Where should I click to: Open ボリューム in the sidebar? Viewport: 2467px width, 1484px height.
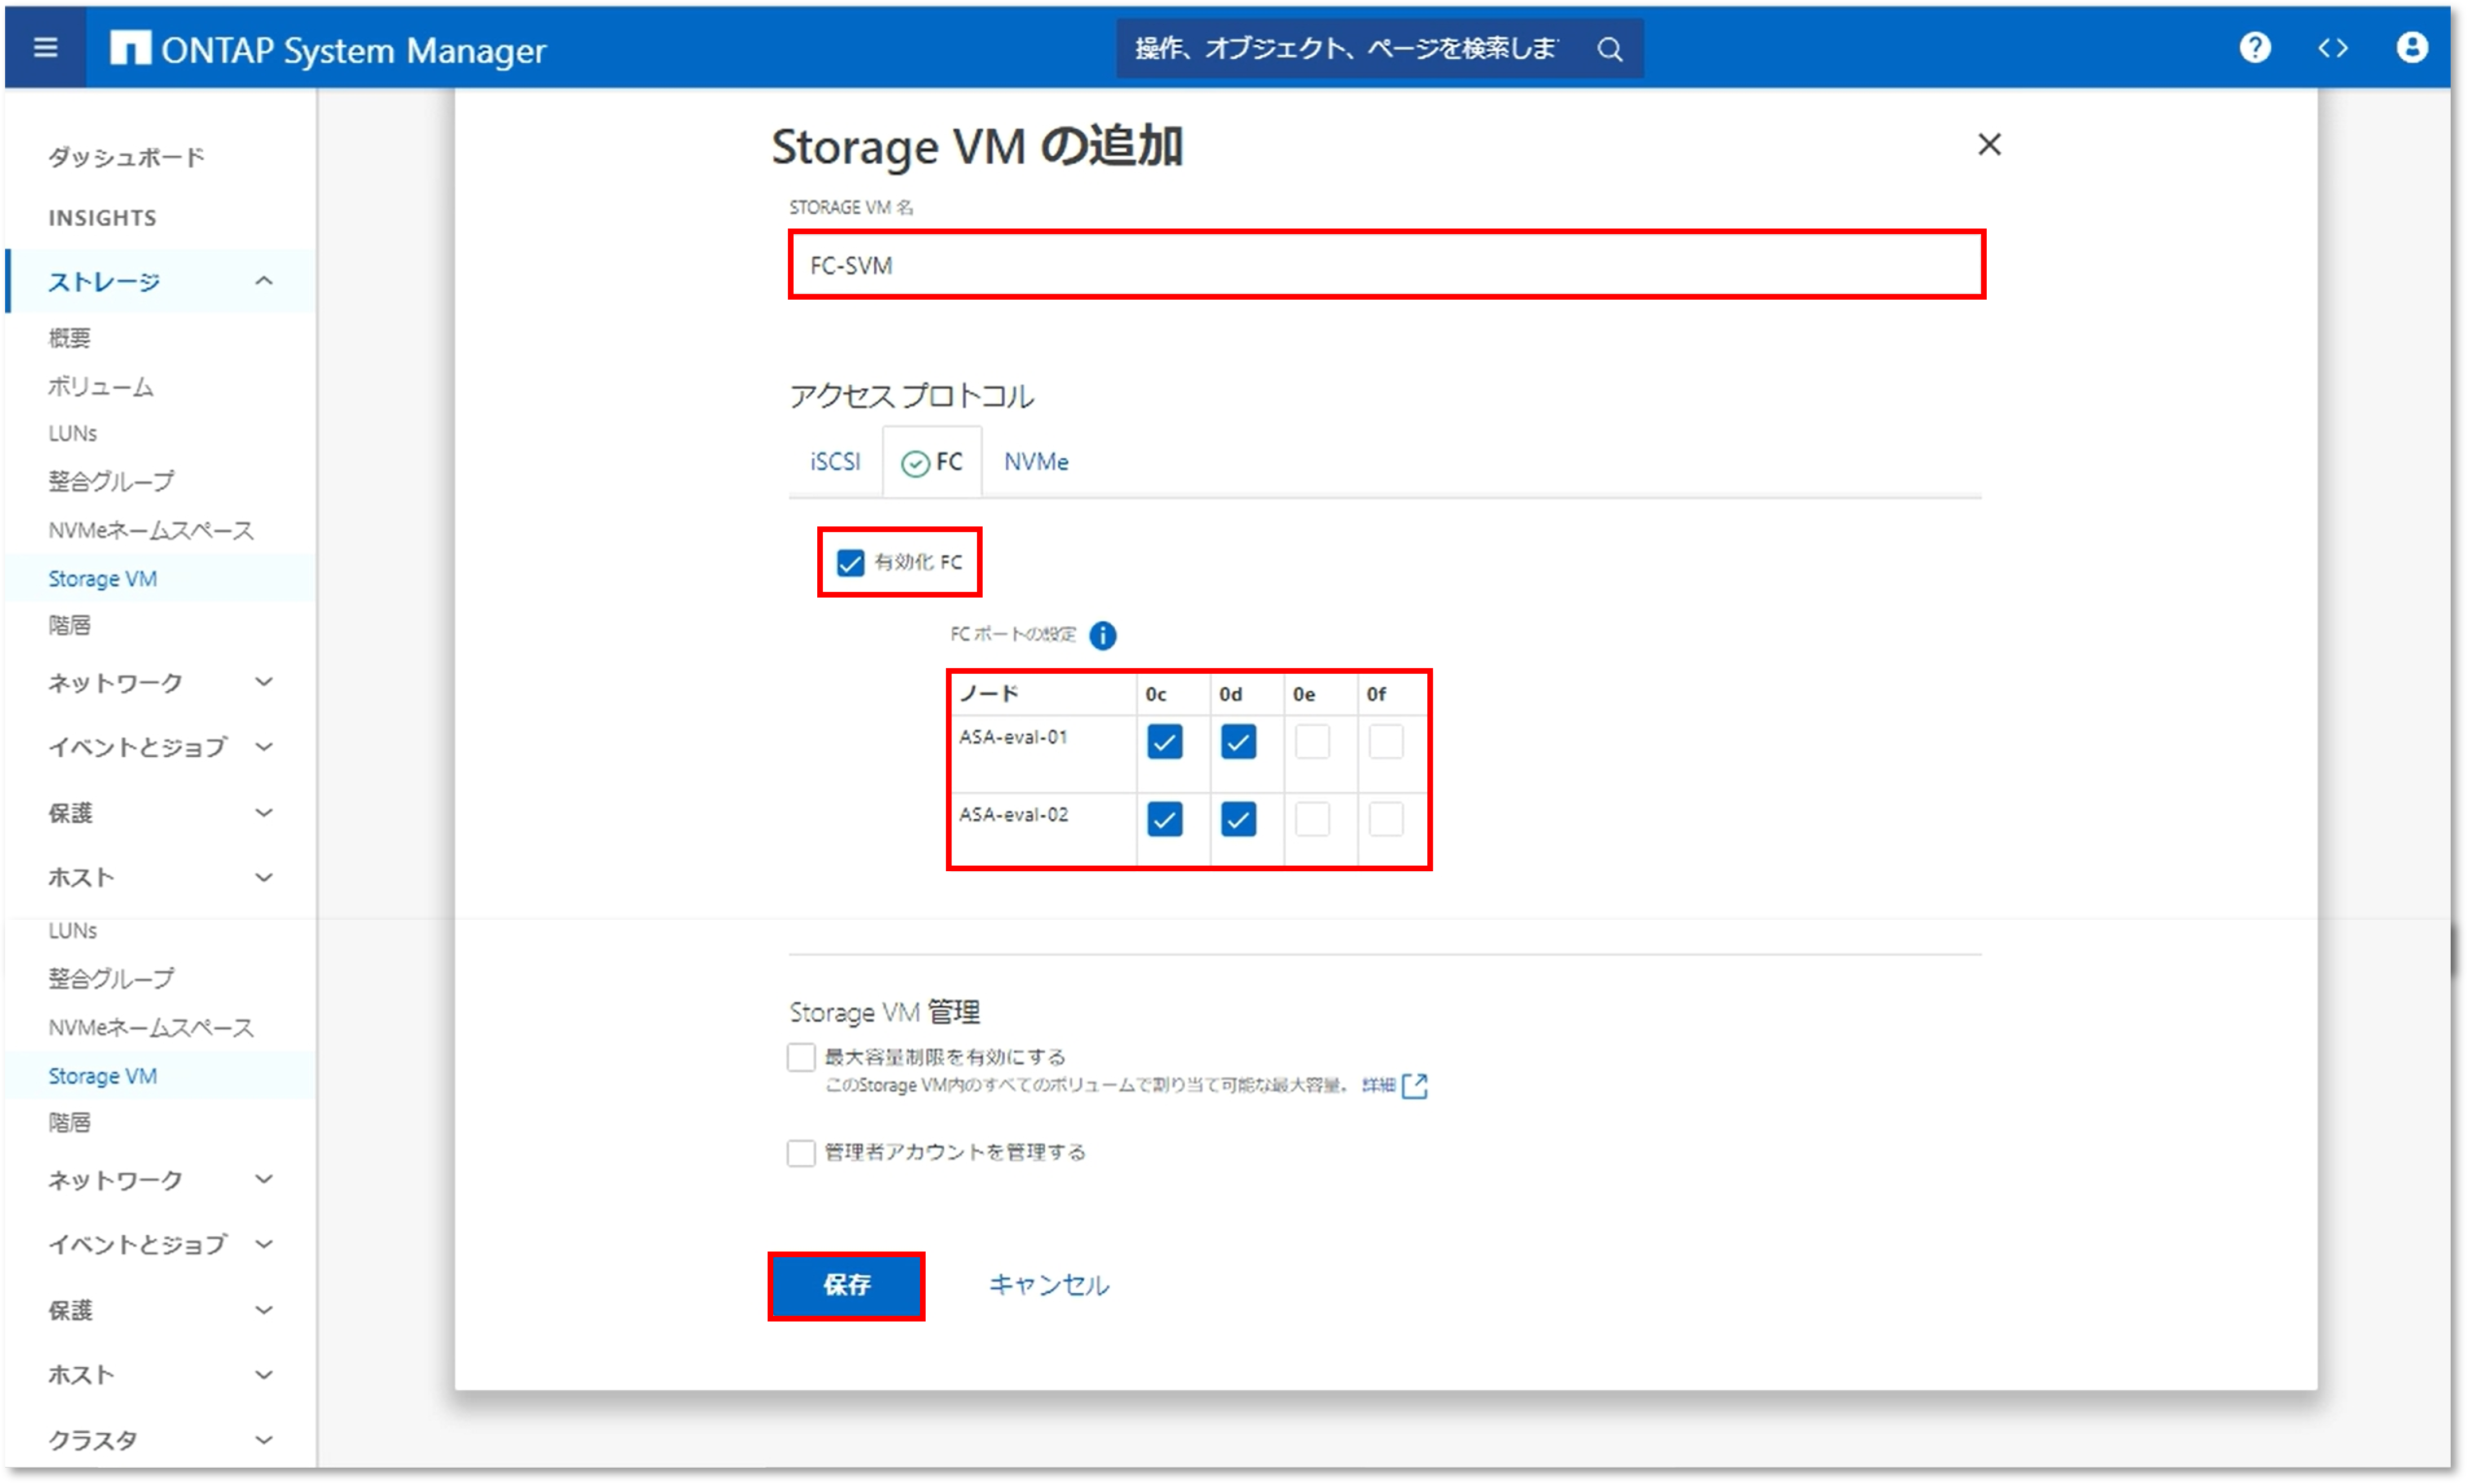100,386
